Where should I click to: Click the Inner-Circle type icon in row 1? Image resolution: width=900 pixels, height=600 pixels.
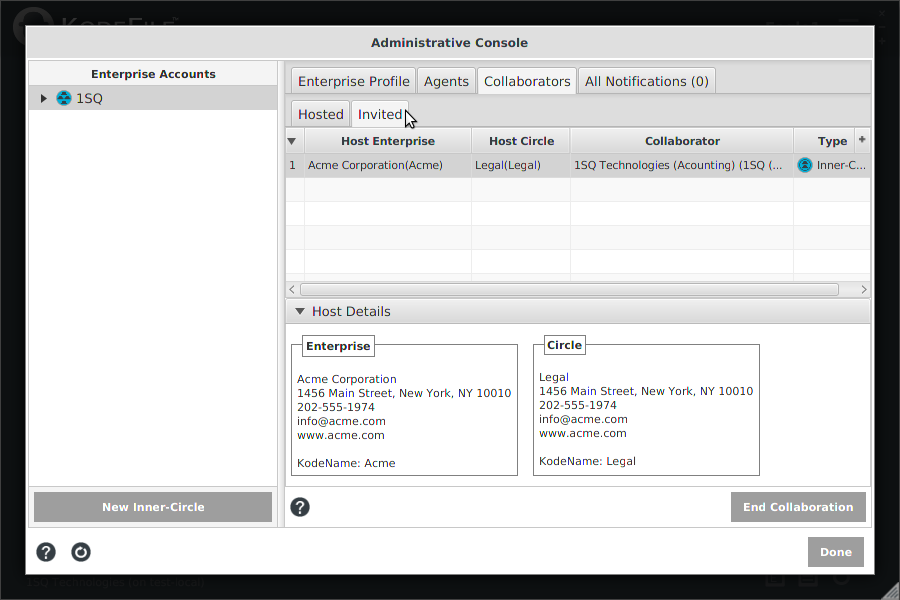coord(805,165)
